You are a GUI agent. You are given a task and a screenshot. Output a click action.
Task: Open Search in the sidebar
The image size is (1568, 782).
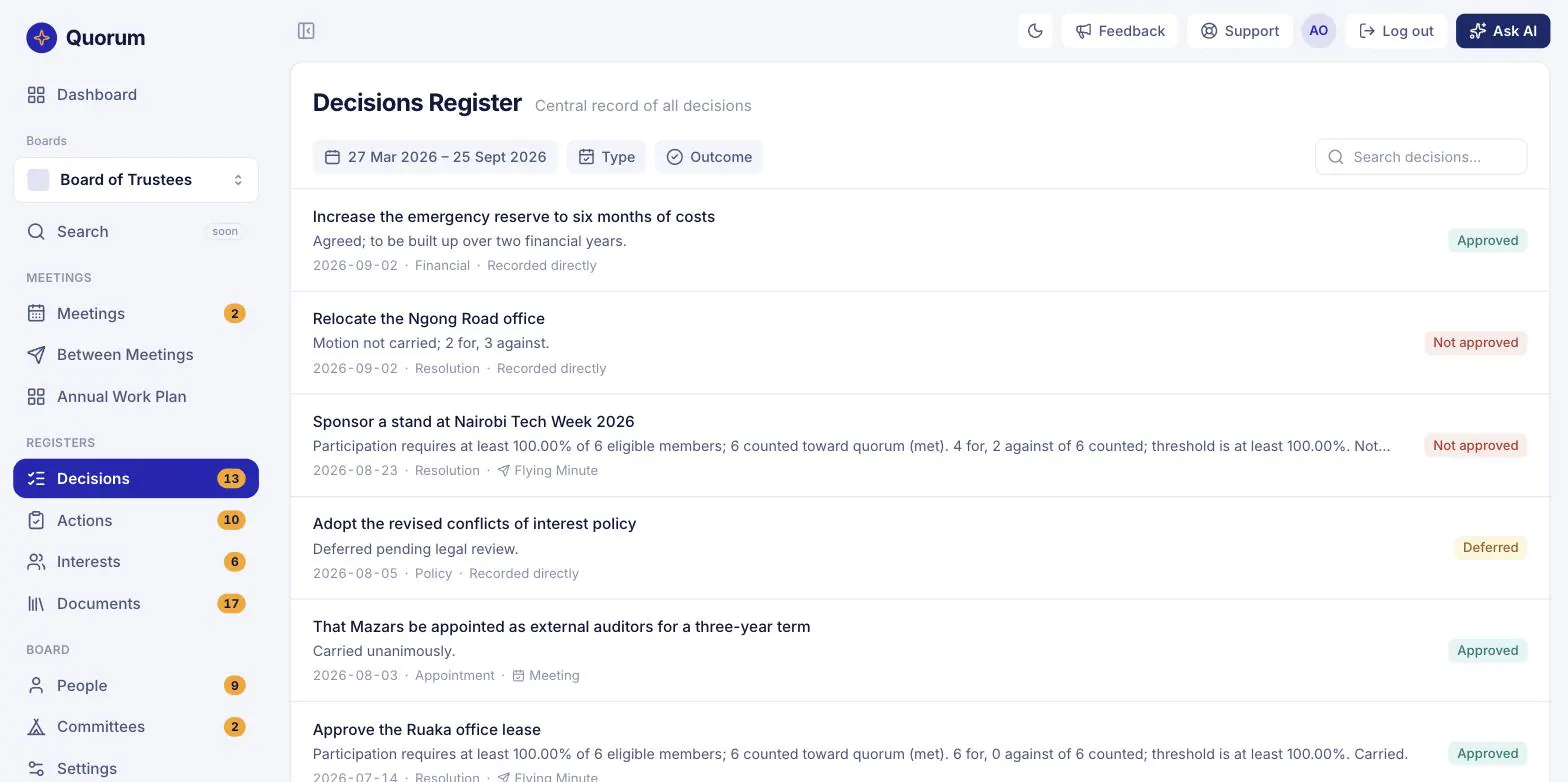point(136,232)
